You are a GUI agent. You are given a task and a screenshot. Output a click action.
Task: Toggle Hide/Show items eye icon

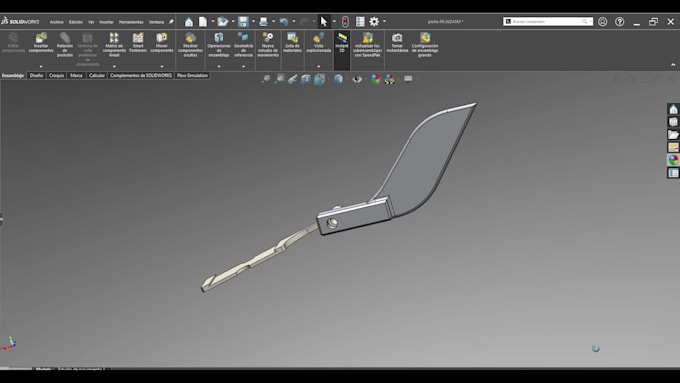pos(357,79)
